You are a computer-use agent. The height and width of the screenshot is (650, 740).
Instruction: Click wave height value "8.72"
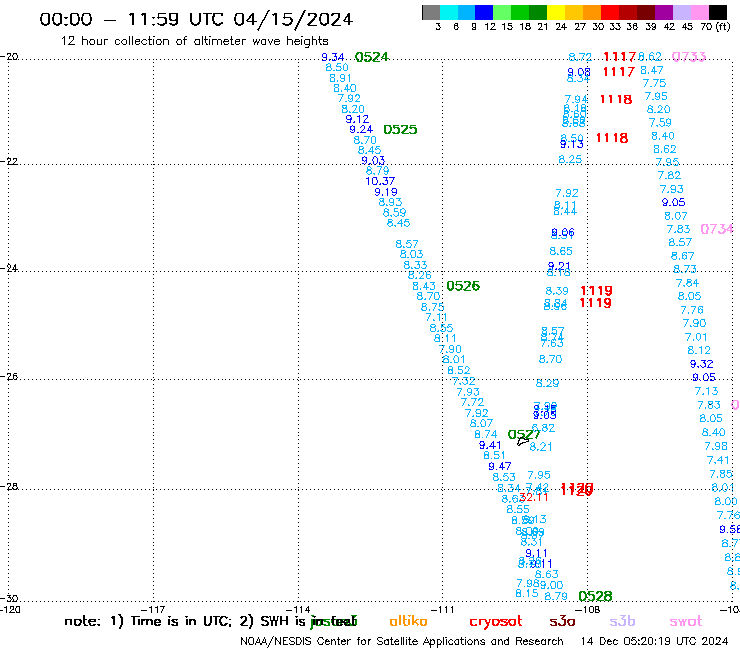[x=580, y=57]
